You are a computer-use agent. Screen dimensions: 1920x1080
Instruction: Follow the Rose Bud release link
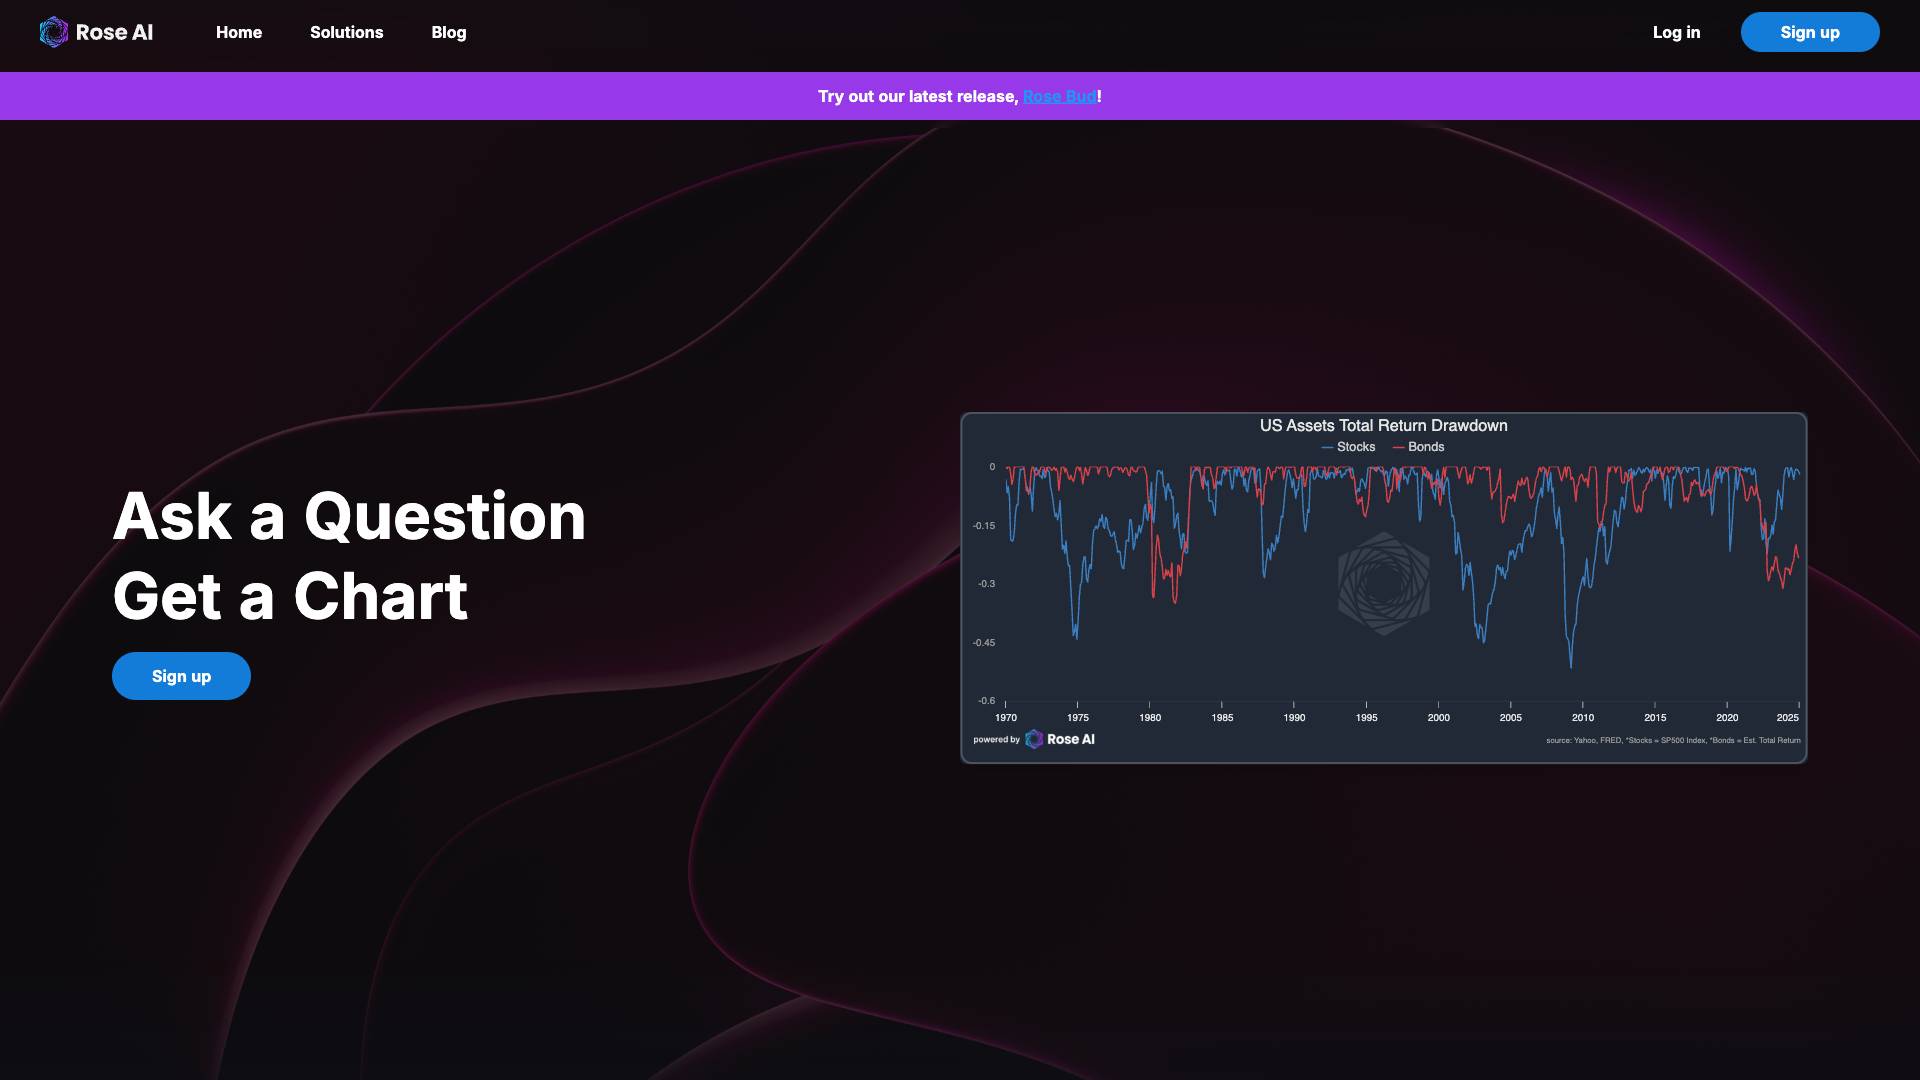[x=1059, y=96]
